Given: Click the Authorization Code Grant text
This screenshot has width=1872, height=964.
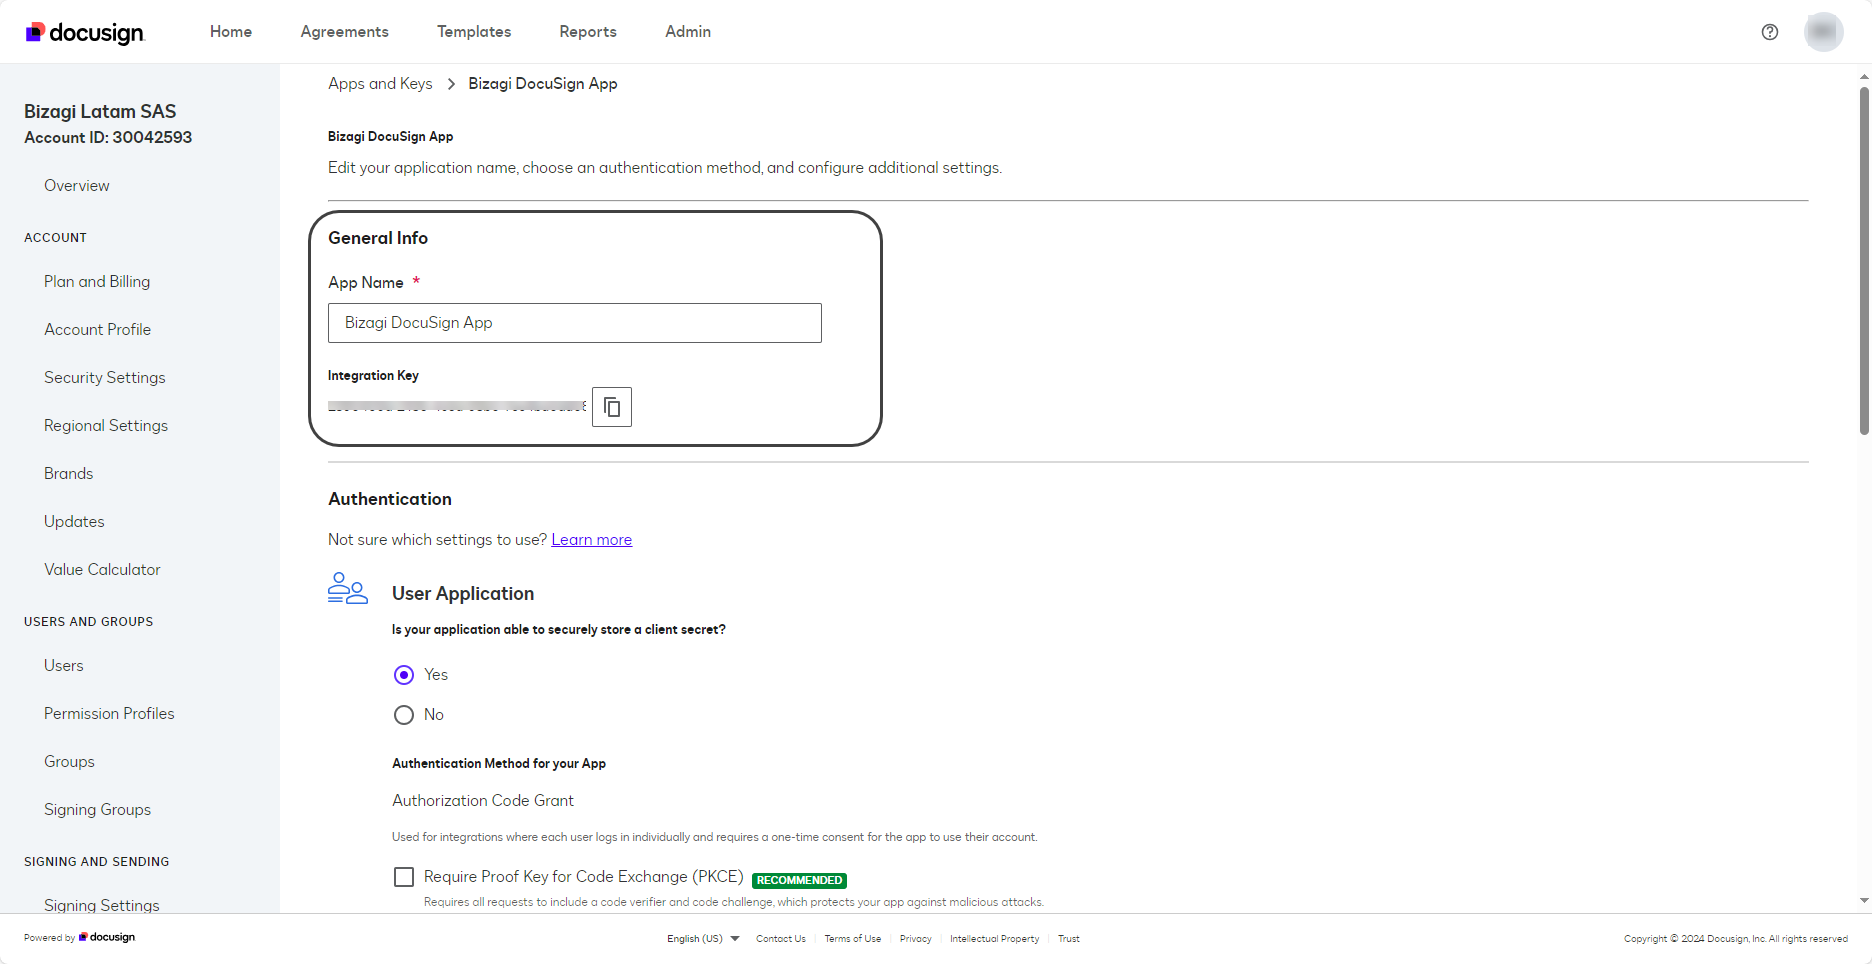Looking at the screenshot, I should pos(483,801).
